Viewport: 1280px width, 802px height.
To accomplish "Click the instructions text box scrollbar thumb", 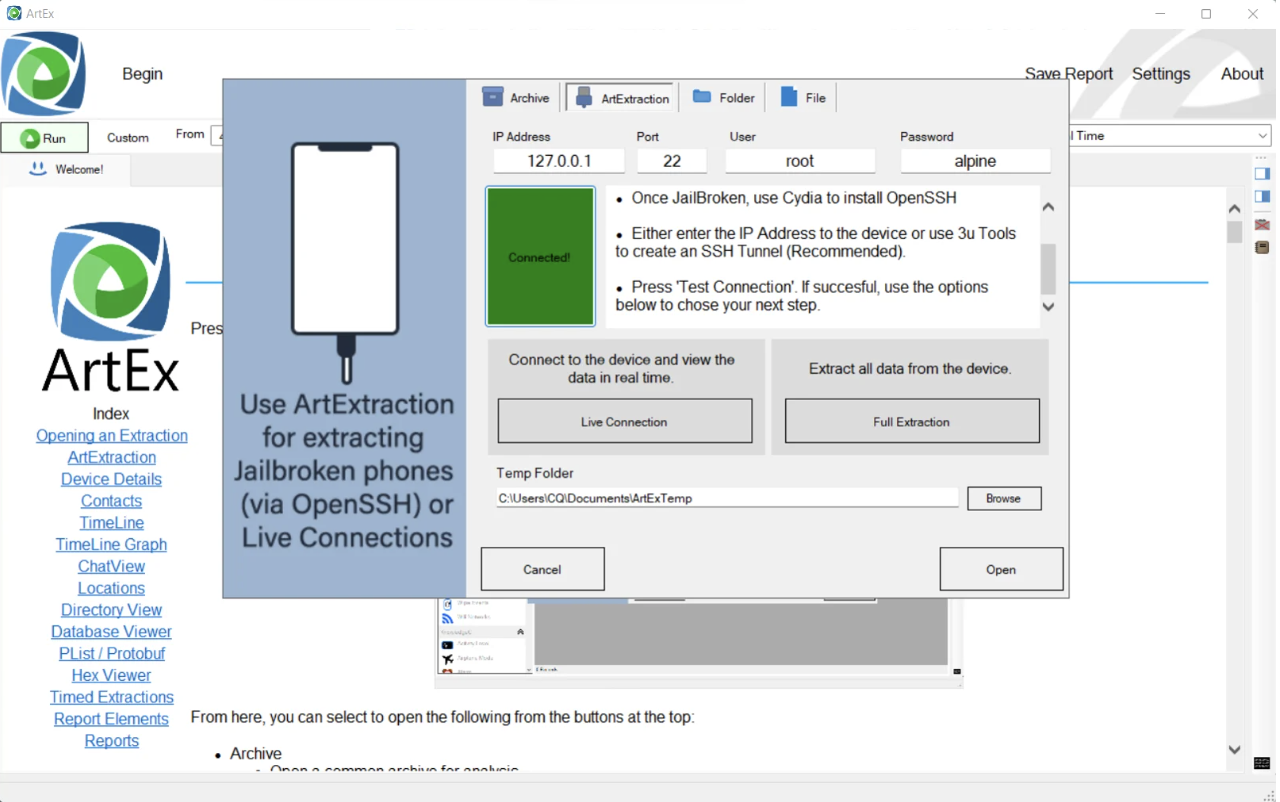I will (1048, 269).
